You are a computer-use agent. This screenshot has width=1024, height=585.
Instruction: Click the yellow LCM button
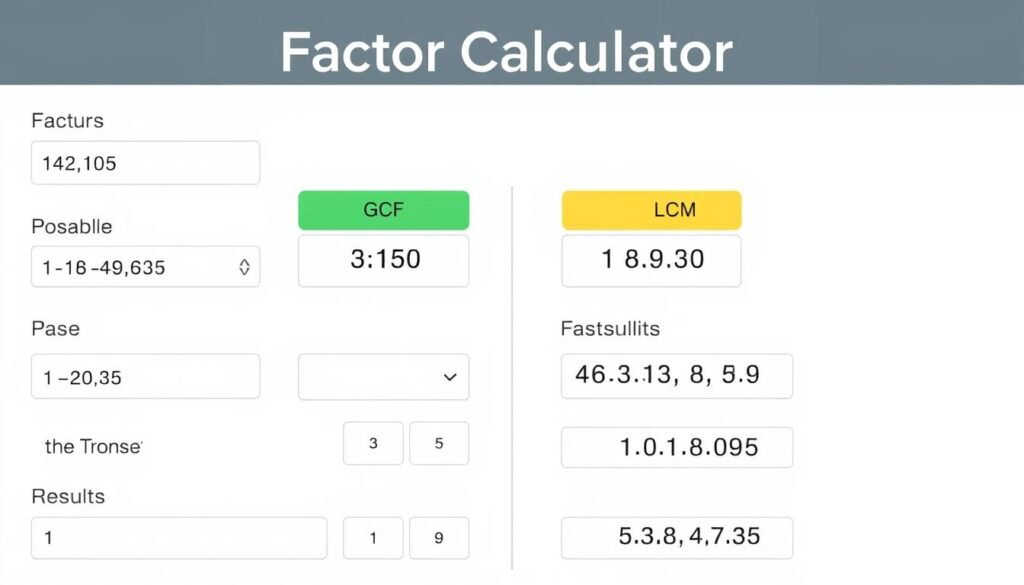click(x=651, y=210)
